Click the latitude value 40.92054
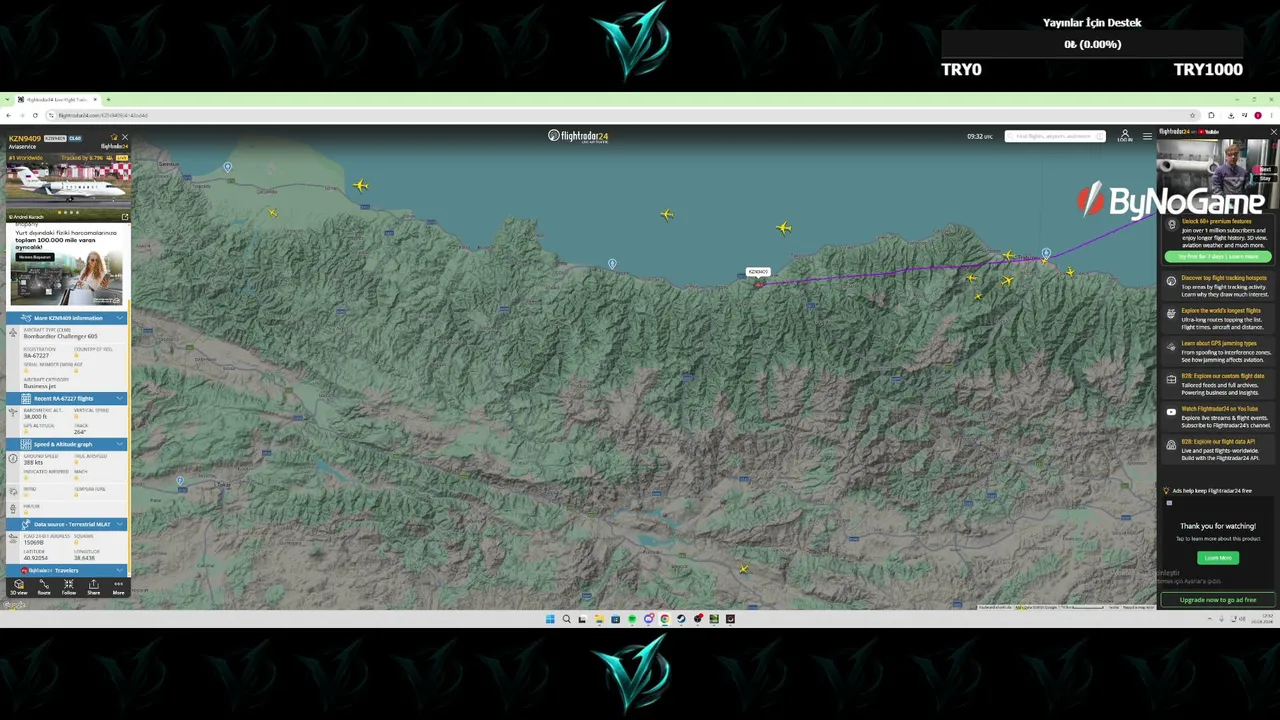The image size is (1280, 720). (x=34, y=558)
